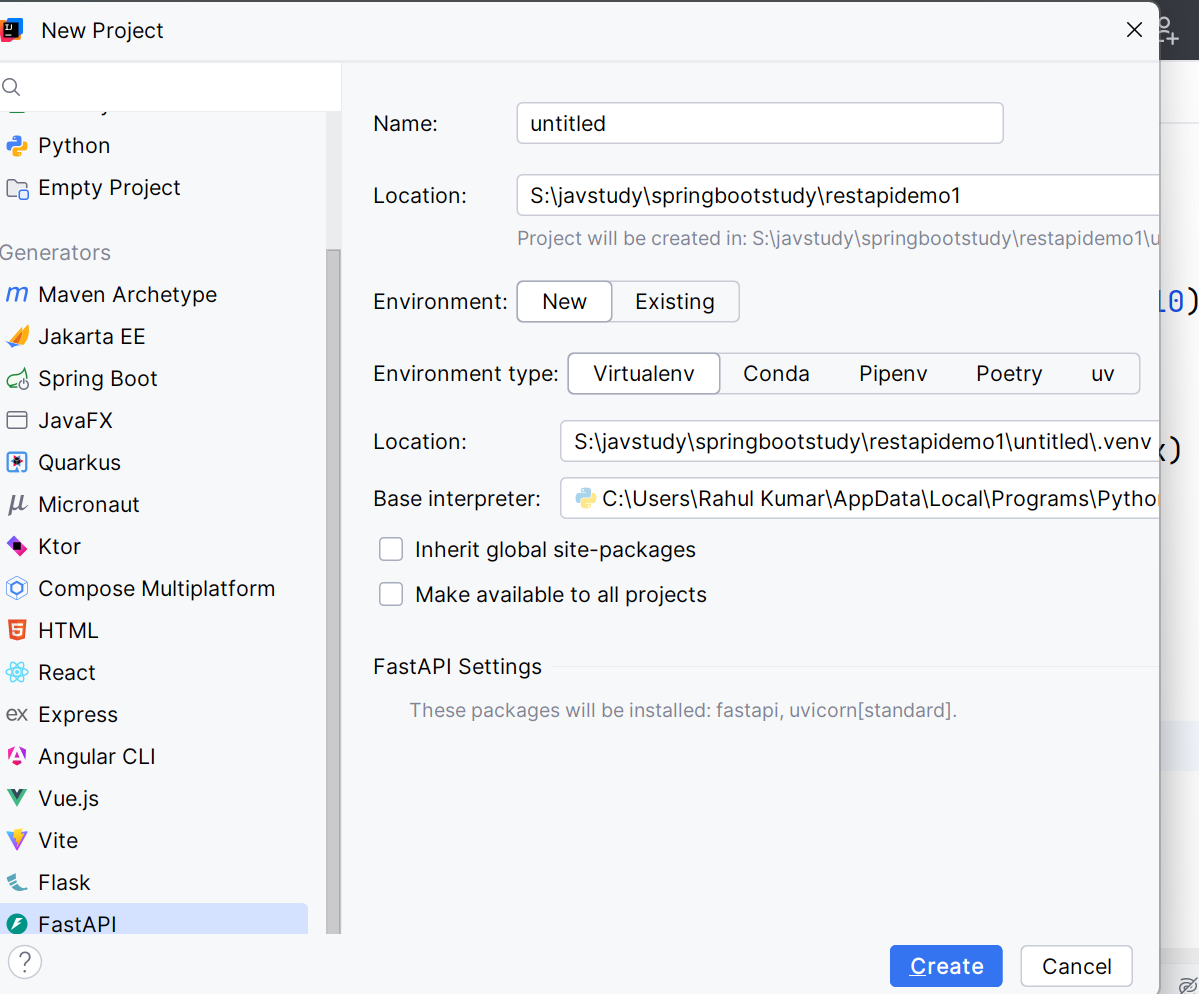Choose uv environment type
Viewport: 1199px width, 994px height.
(x=1102, y=374)
